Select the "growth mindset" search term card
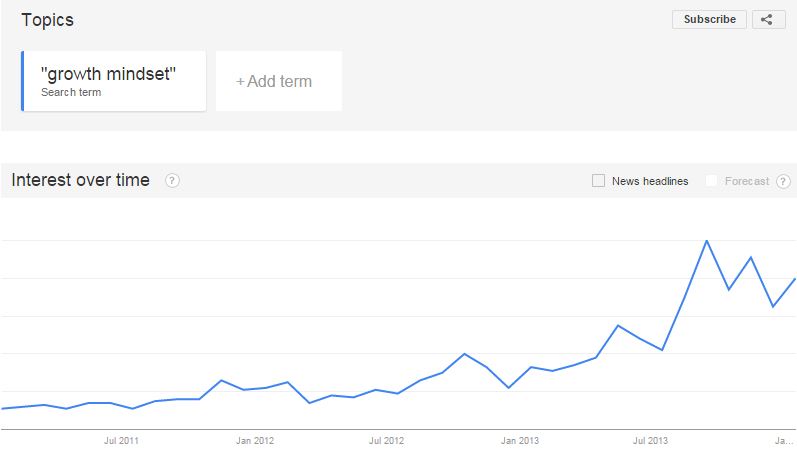This screenshot has width=797, height=459. tap(113, 81)
